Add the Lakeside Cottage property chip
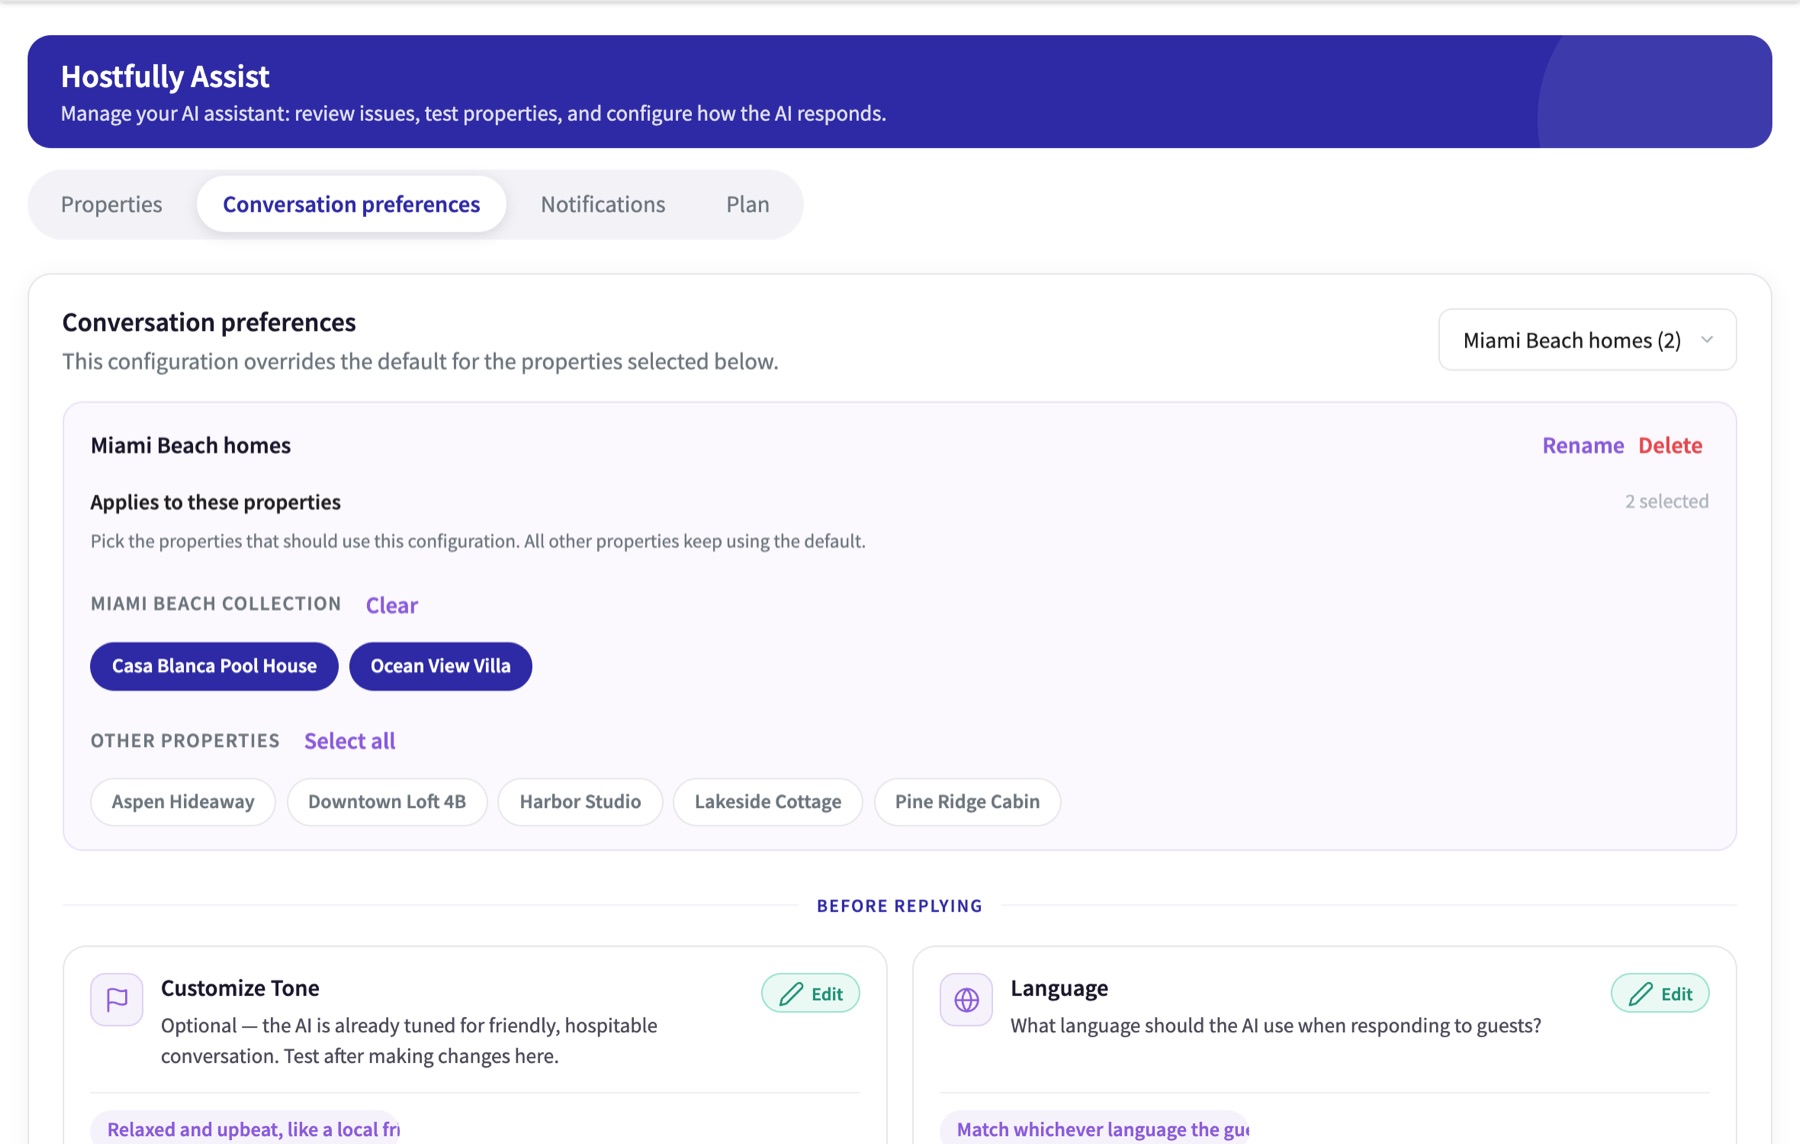This screenshot has width=1800, height=1144. 768,802
